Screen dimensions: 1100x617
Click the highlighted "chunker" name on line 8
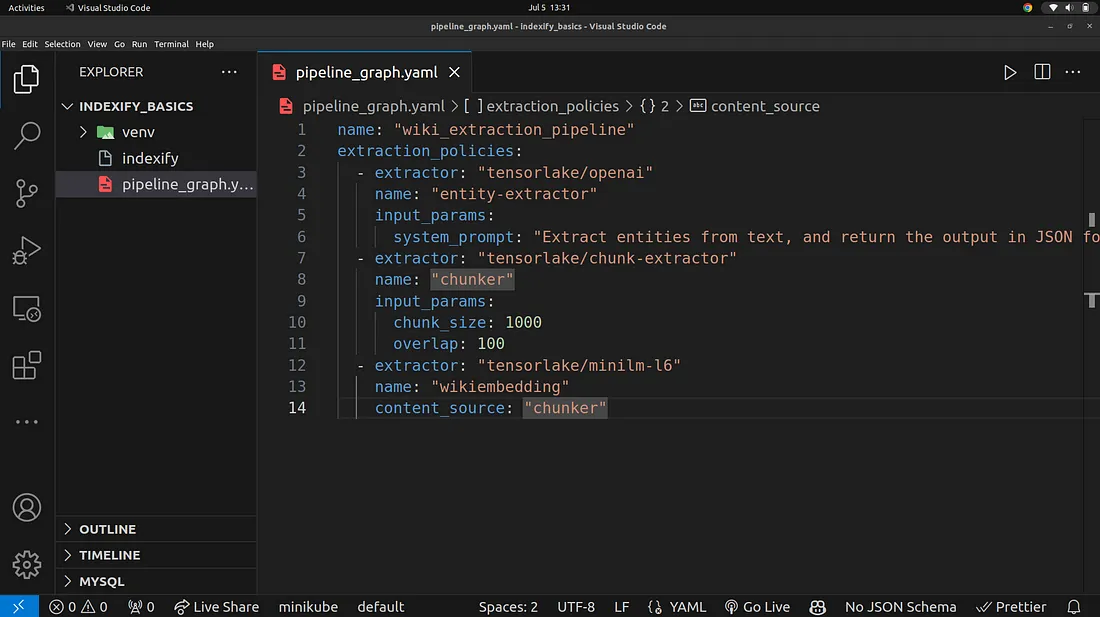[472, 280]
